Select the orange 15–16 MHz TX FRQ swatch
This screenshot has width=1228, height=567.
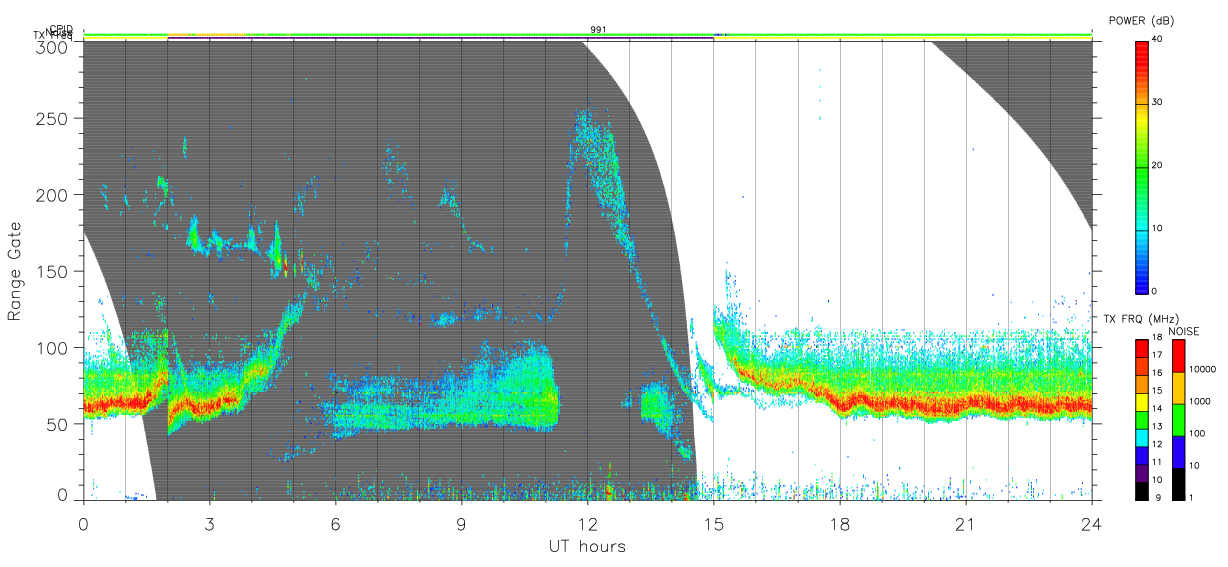1141,384
